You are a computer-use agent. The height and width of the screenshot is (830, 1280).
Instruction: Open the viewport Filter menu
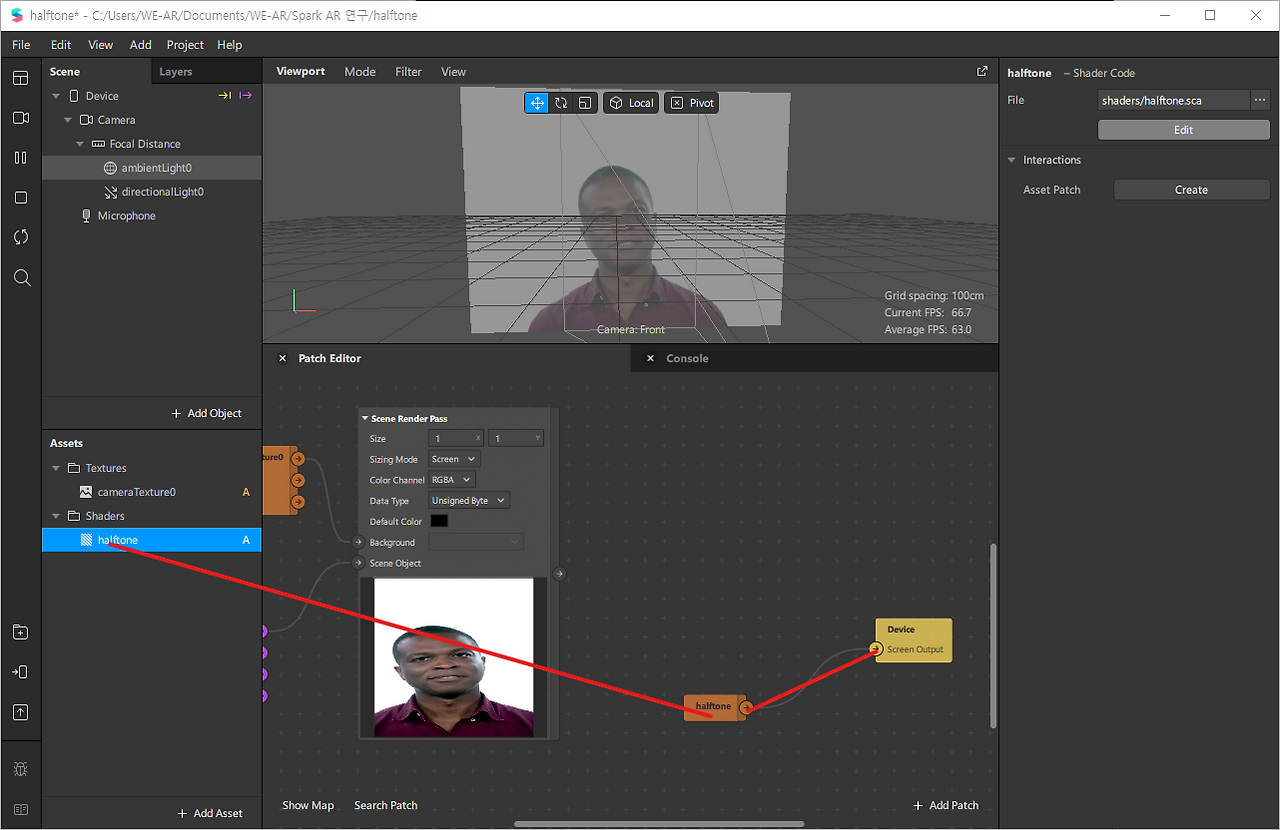[409, 72]
